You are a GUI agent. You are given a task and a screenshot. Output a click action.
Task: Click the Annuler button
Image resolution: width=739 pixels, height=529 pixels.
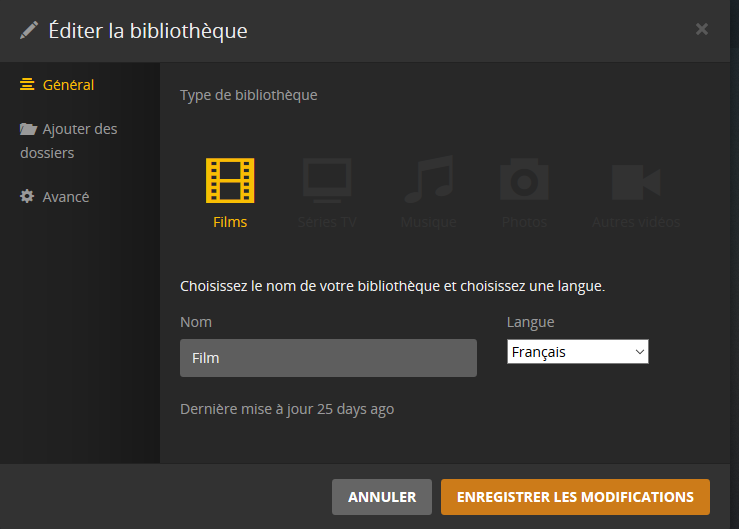coord(382,497)
